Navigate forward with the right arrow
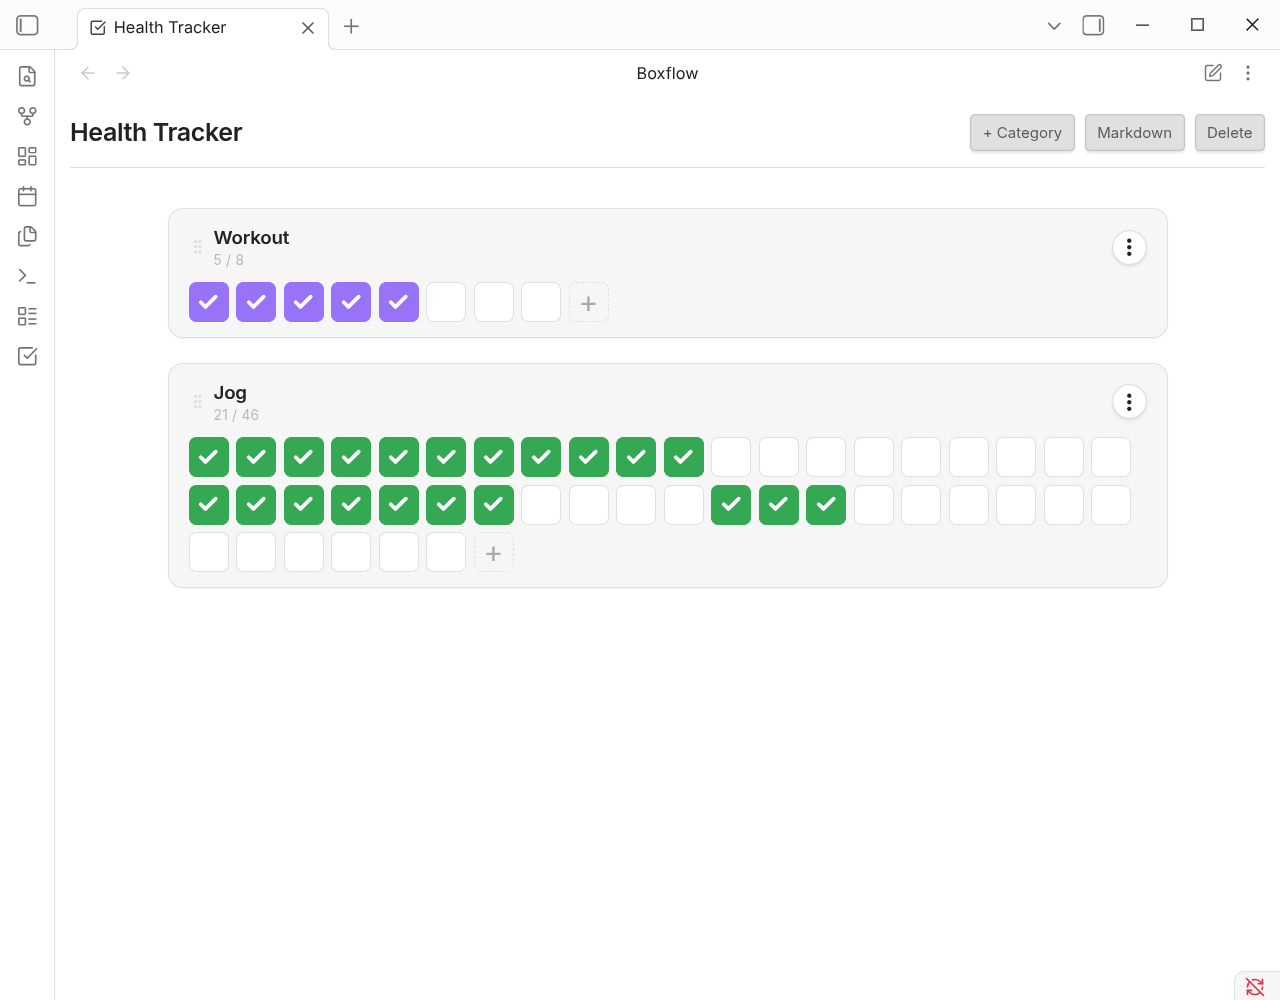This screenshot has width=1280, height=1000. click(x=123, y=73)
